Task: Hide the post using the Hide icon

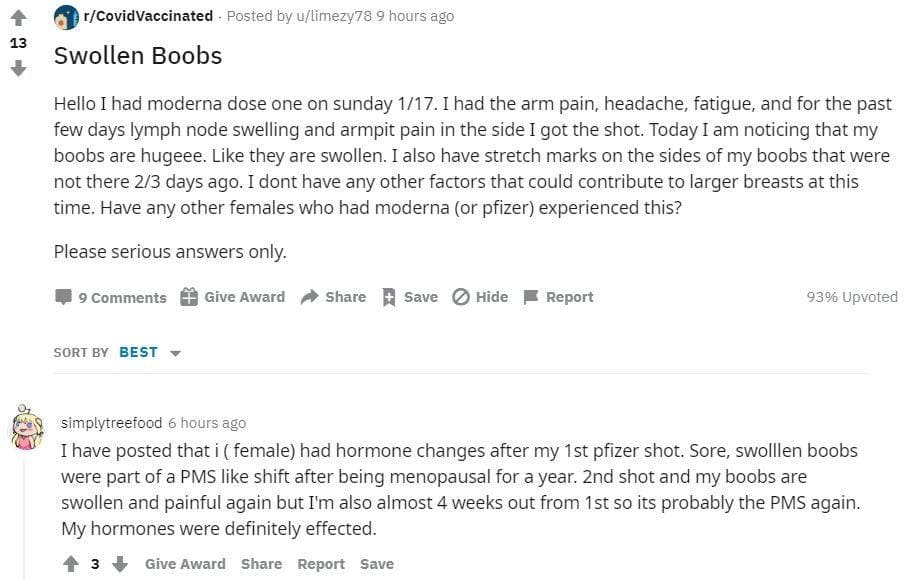Action: pyautogui.click(x=461, y=297)
